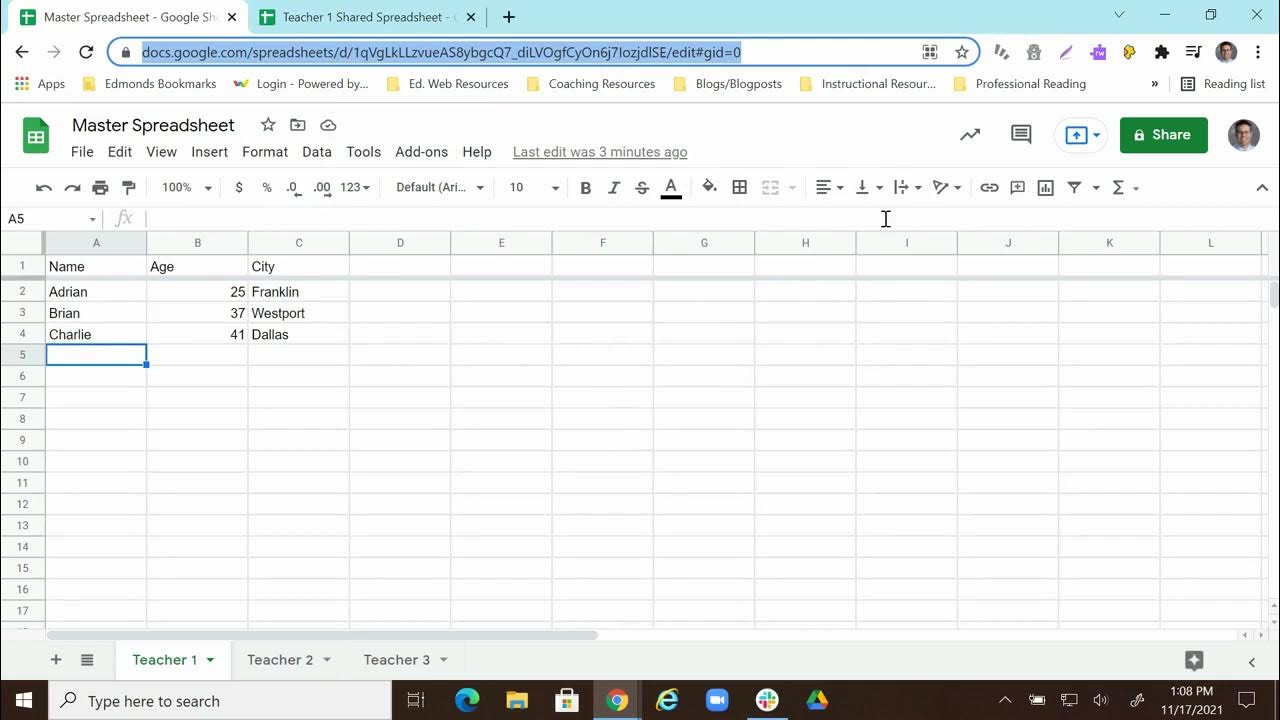Open horizontal align dropdown
This screenshot has height=720, width=1280.
[x=829, y=187]
